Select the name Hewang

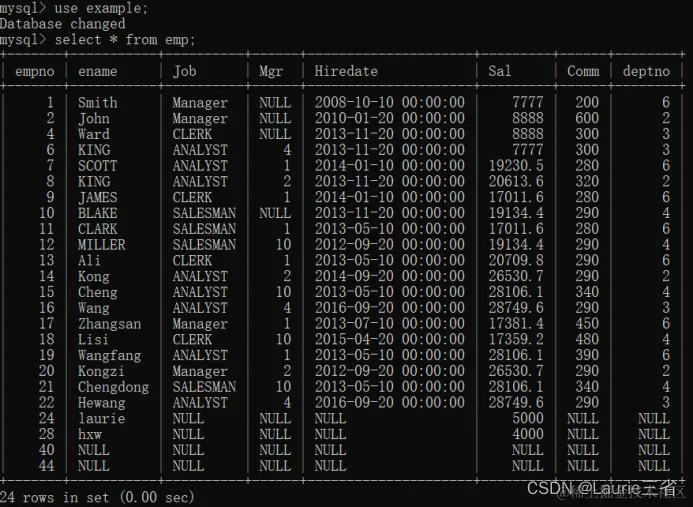(102, 403)
